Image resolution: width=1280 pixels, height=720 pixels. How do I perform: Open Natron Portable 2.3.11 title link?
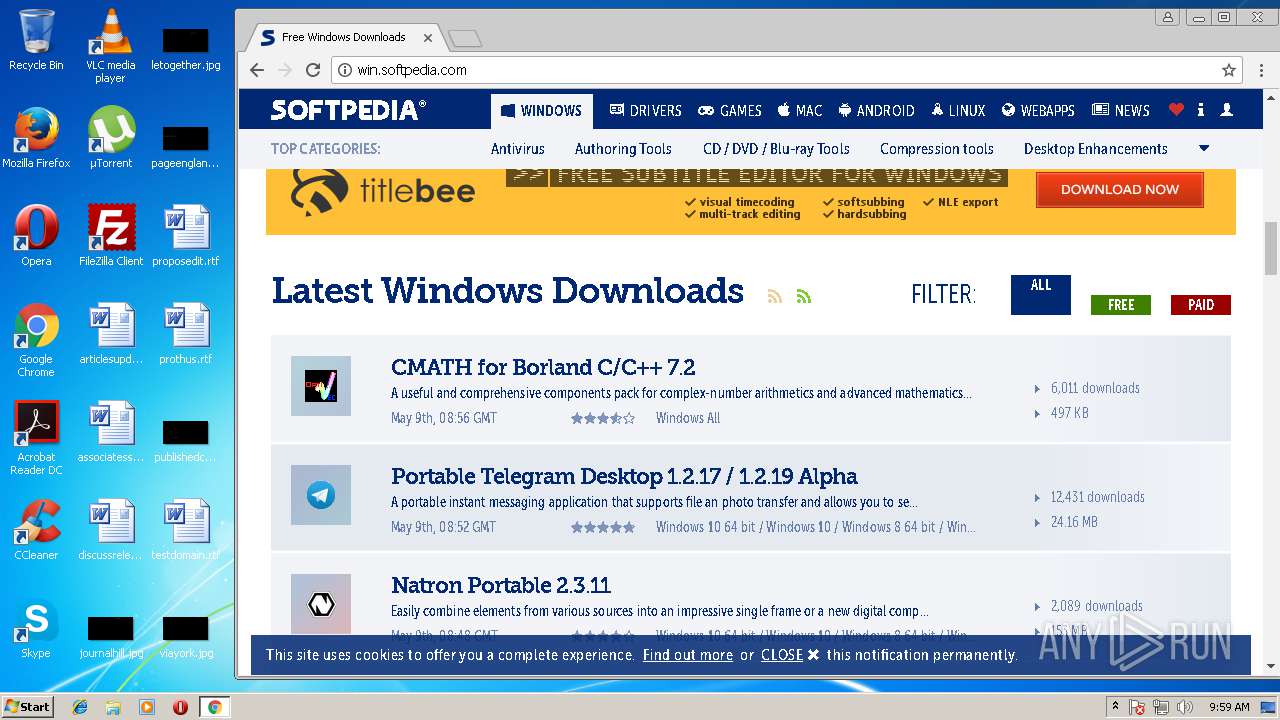tap(501, 585)
